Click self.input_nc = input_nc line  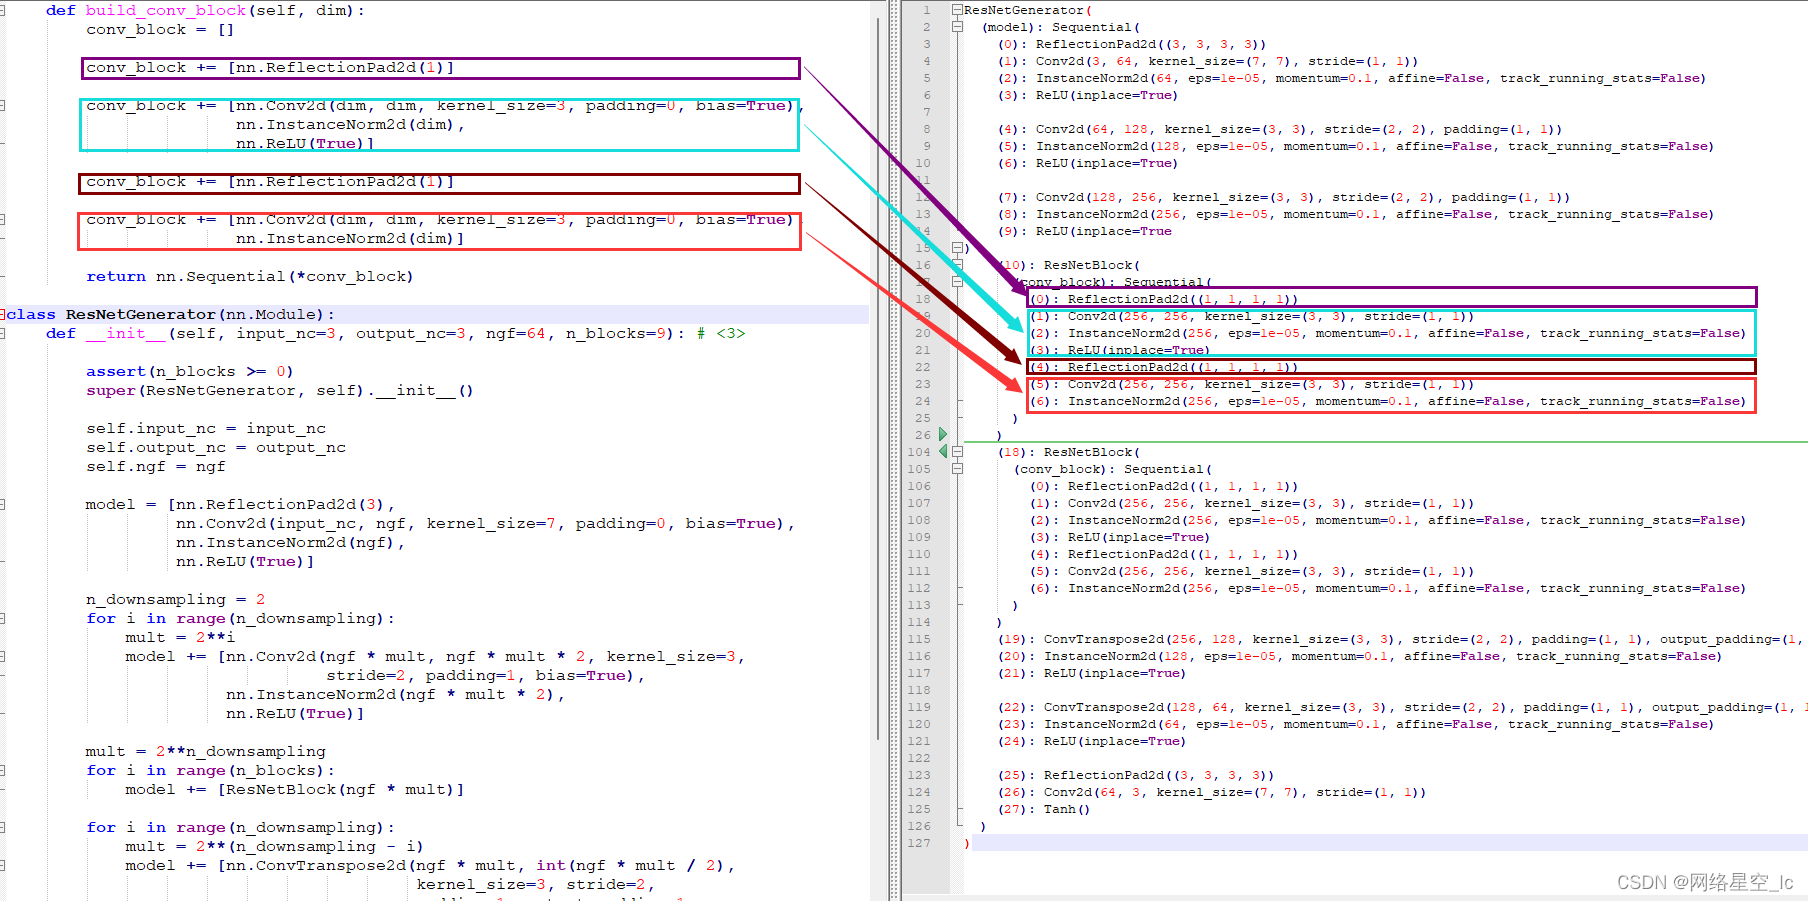click(206, 428)
